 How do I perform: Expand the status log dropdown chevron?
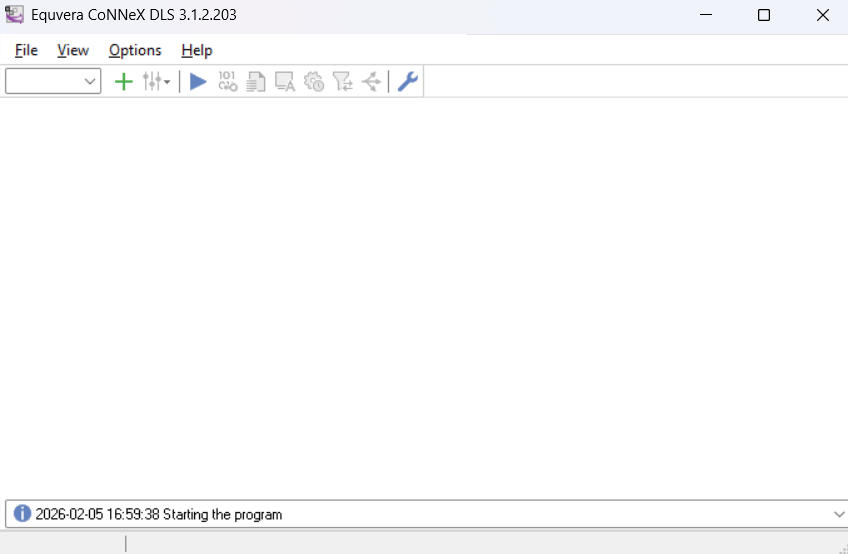click(x=838, y=514)
